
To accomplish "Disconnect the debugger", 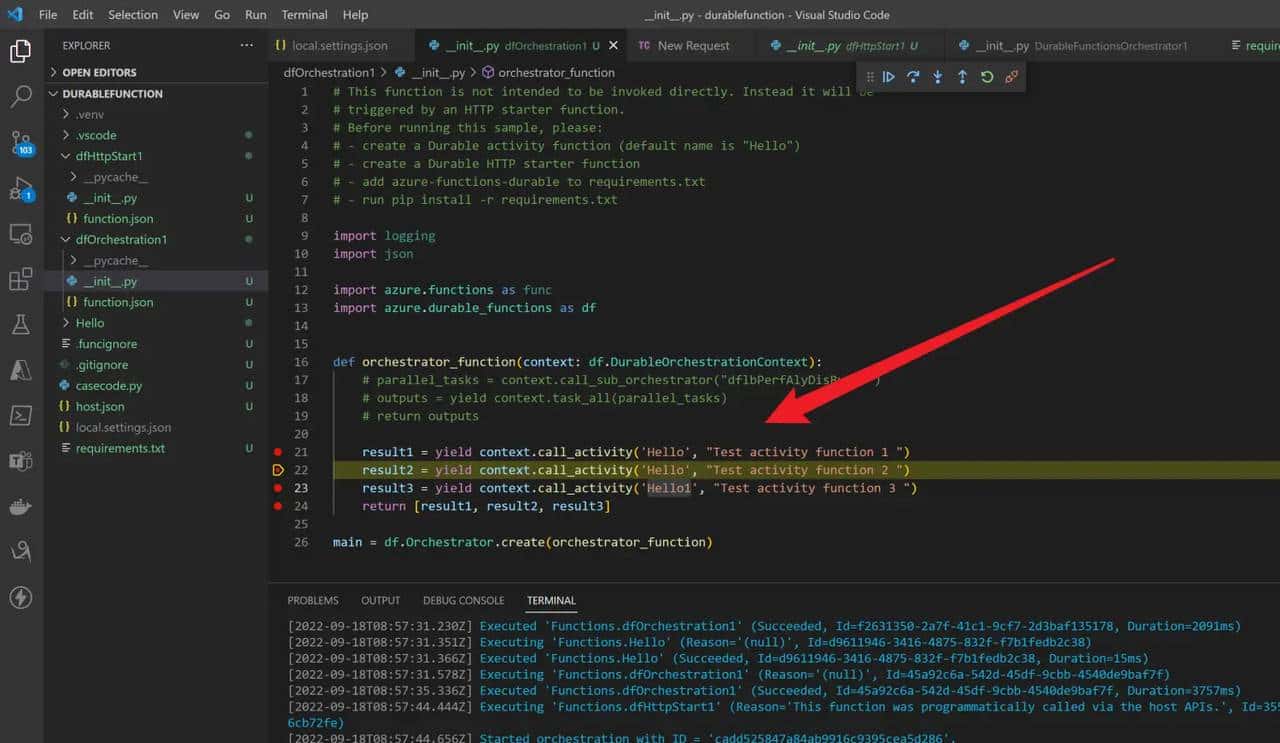I will click(1012, 76).
